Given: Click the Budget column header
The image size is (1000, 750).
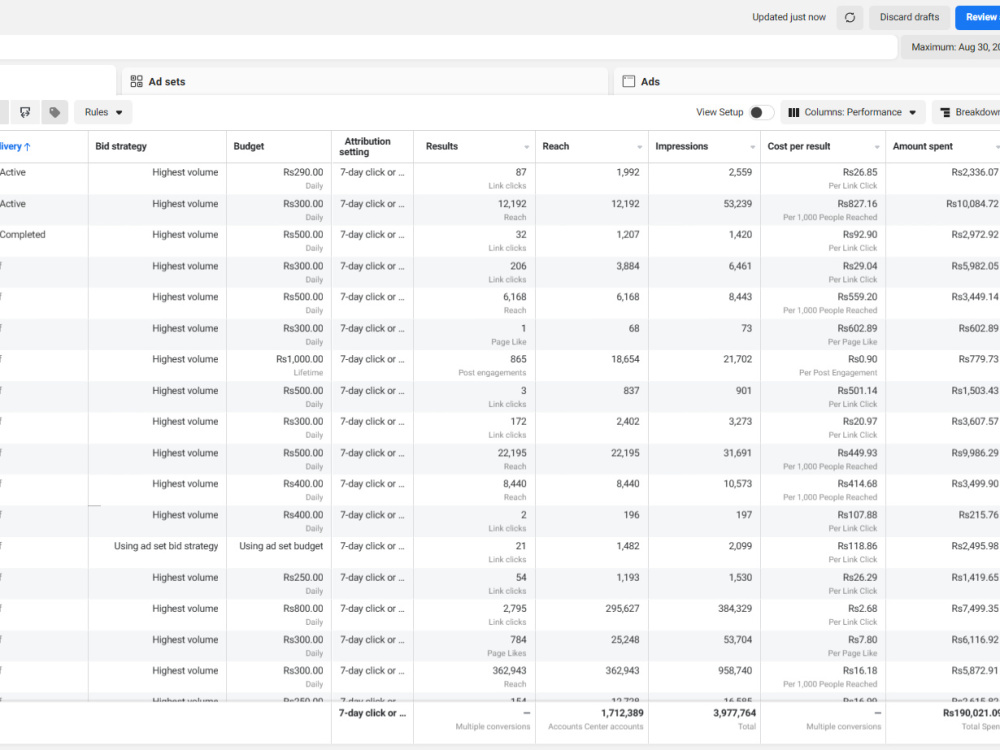Looking at the screenshot, I should pyautogui.click(x=249, y=146).
